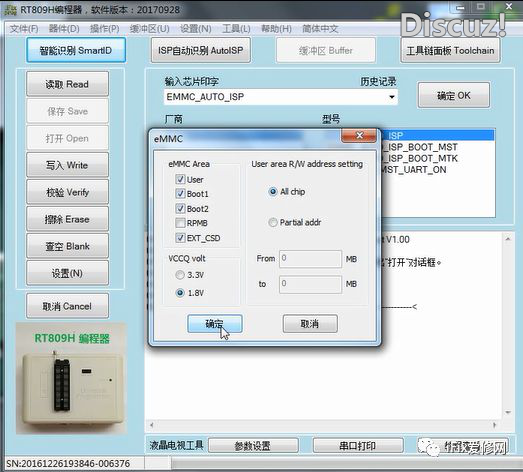Click the 智能识别 SmartID button
Screen dimensions: 523x472
pyautogui.click(x=76, y=50)
